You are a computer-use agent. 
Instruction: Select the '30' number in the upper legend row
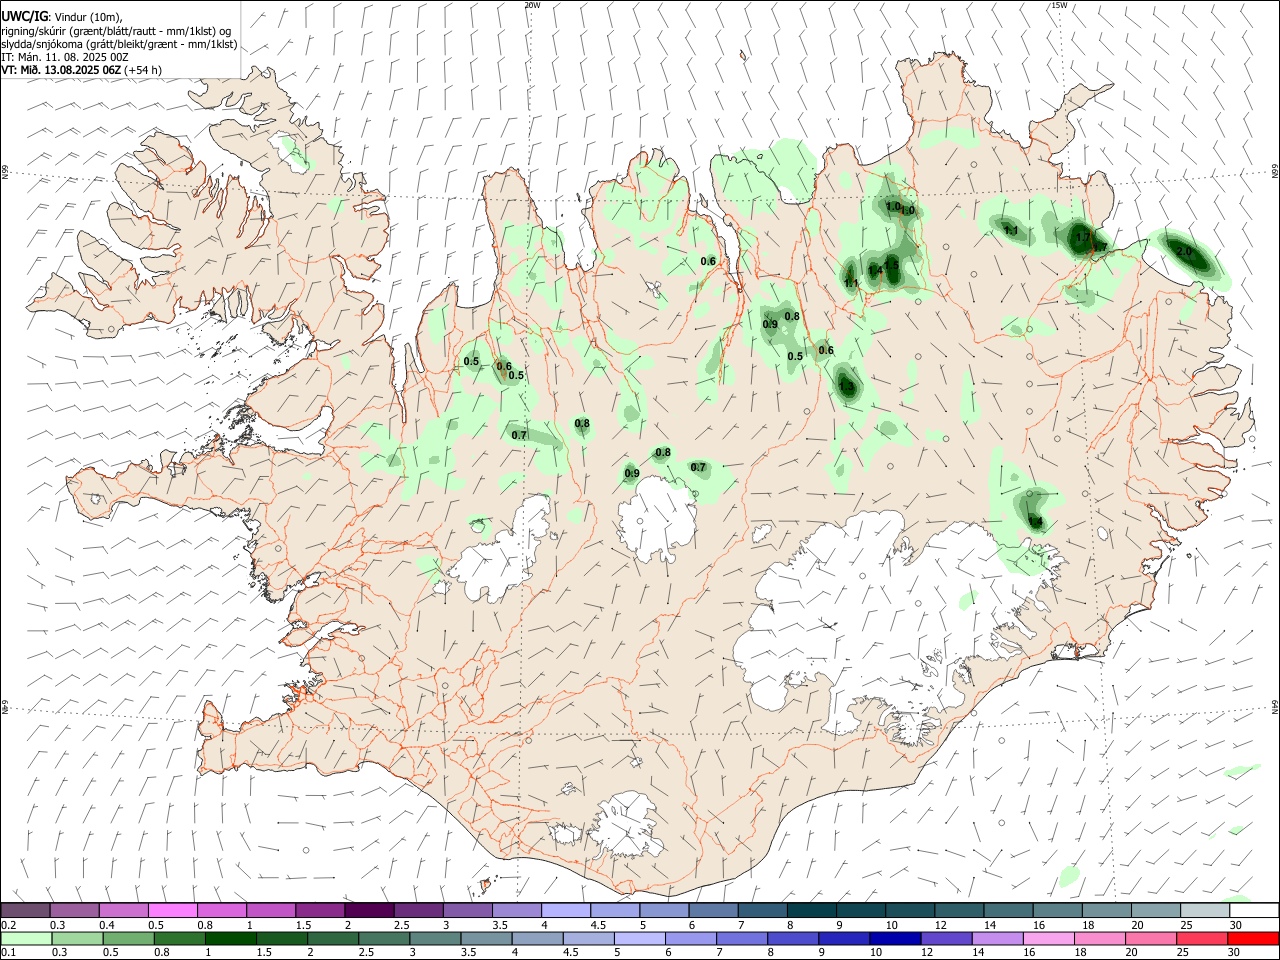1236,925
